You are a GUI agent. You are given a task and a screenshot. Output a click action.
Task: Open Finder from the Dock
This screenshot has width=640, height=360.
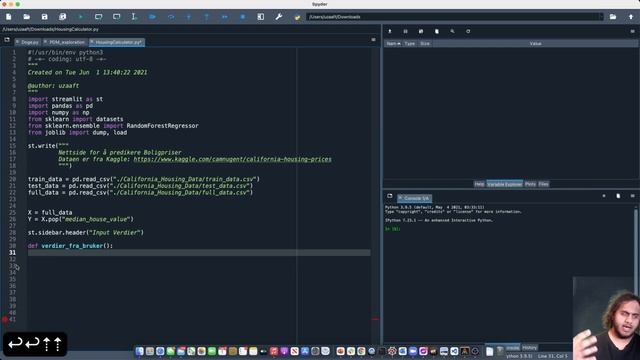tap(140, 351)
